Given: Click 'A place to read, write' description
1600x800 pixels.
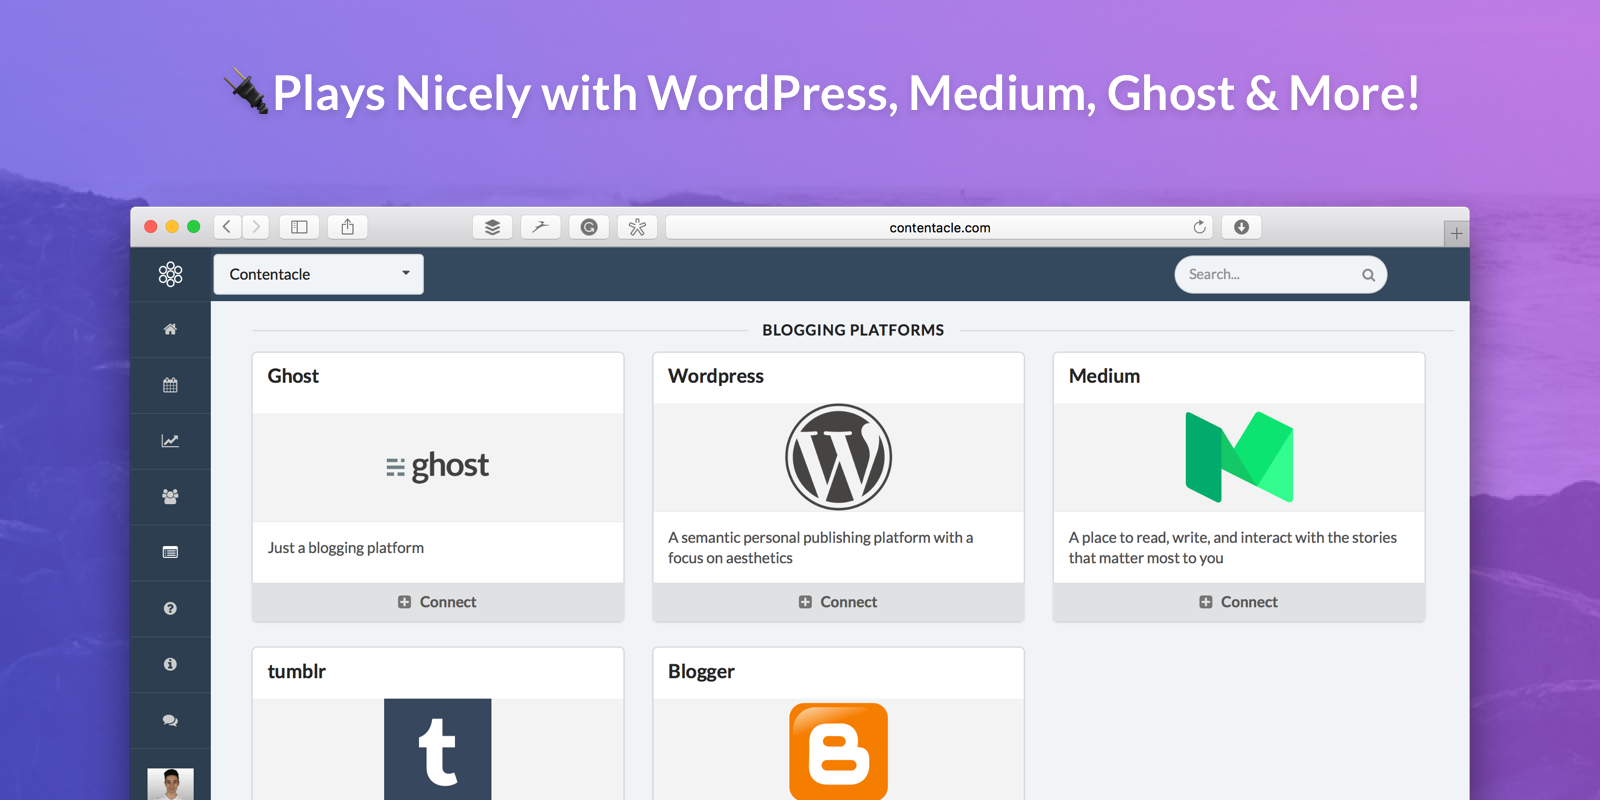Looking at the screenshot, I should (x=1233, y=548).
